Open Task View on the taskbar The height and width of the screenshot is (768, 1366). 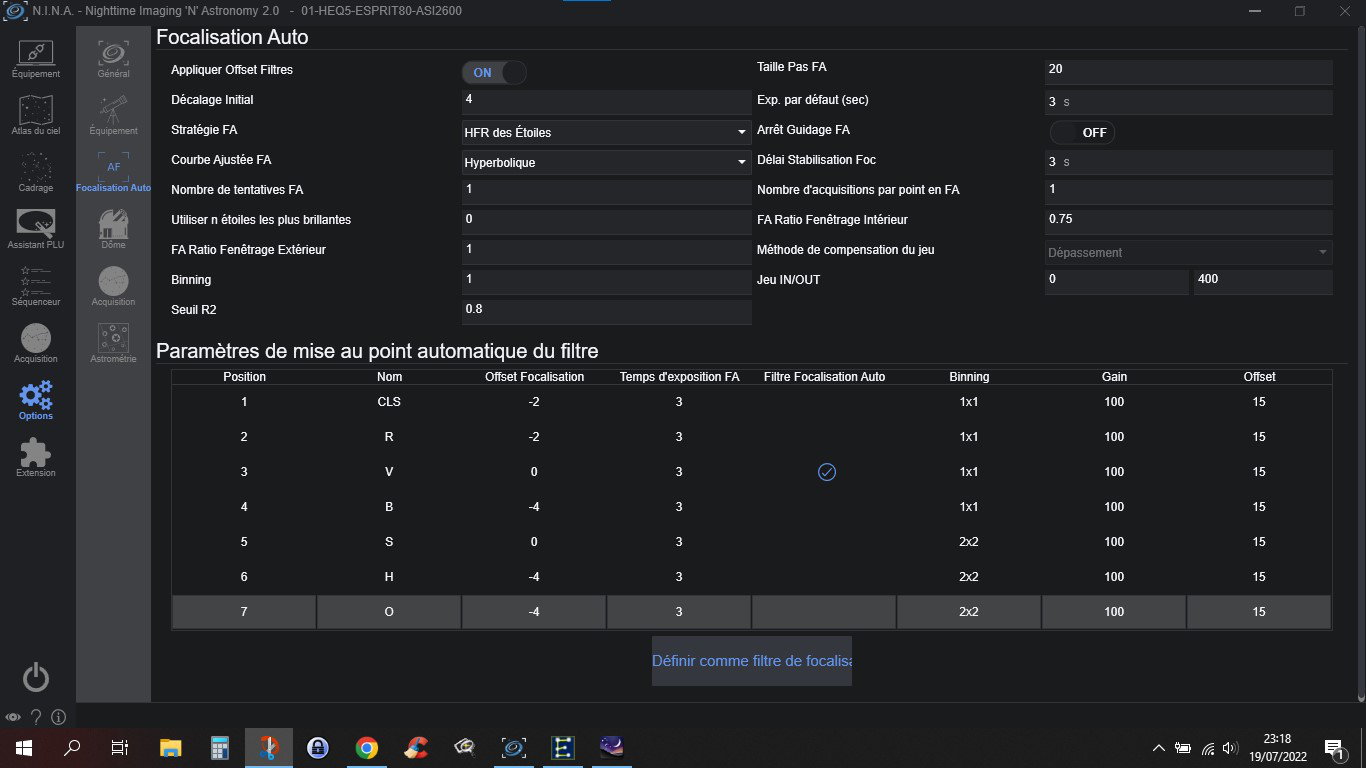coord(120,748)
